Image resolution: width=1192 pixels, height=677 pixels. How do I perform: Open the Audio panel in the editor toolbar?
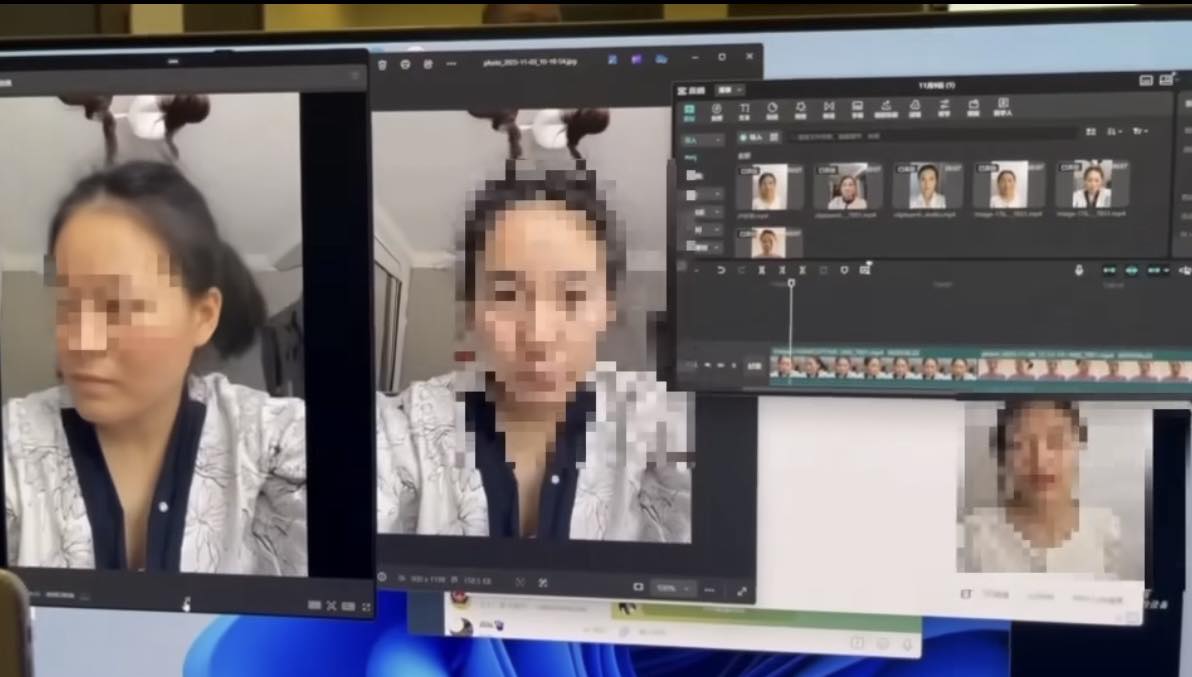[x=716, y=110]
